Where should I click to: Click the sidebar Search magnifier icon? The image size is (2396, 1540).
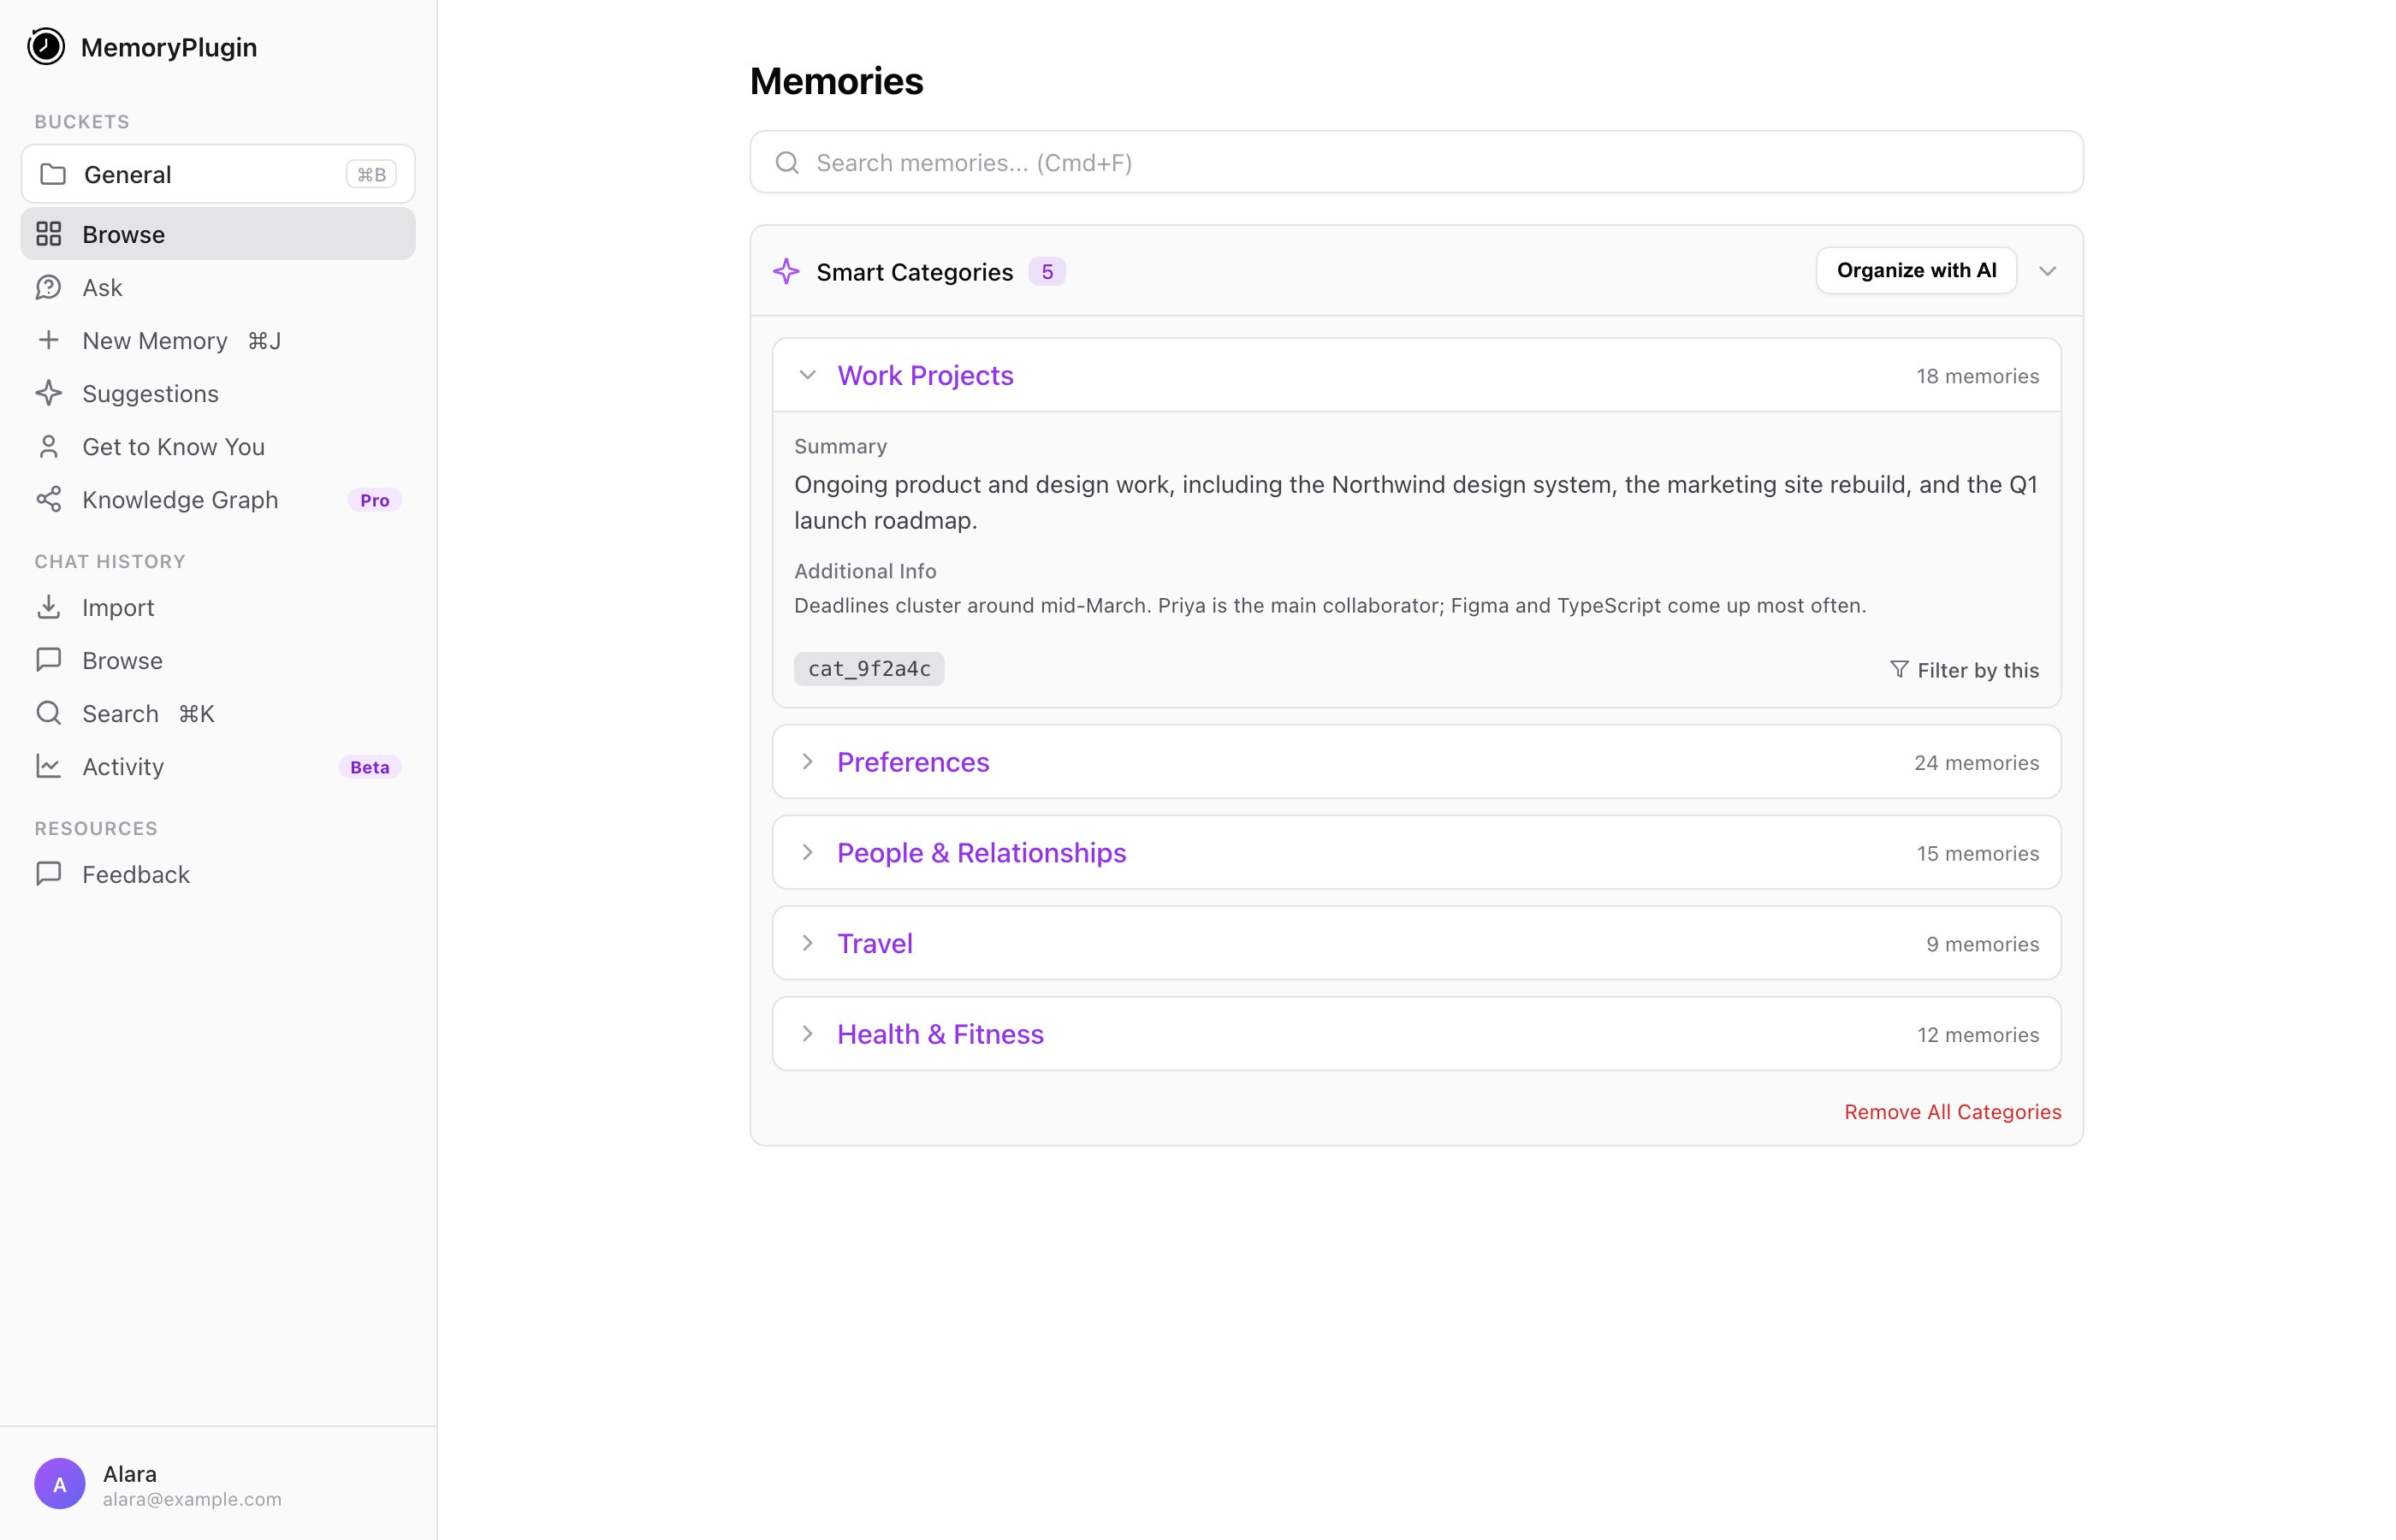(49, 713)
